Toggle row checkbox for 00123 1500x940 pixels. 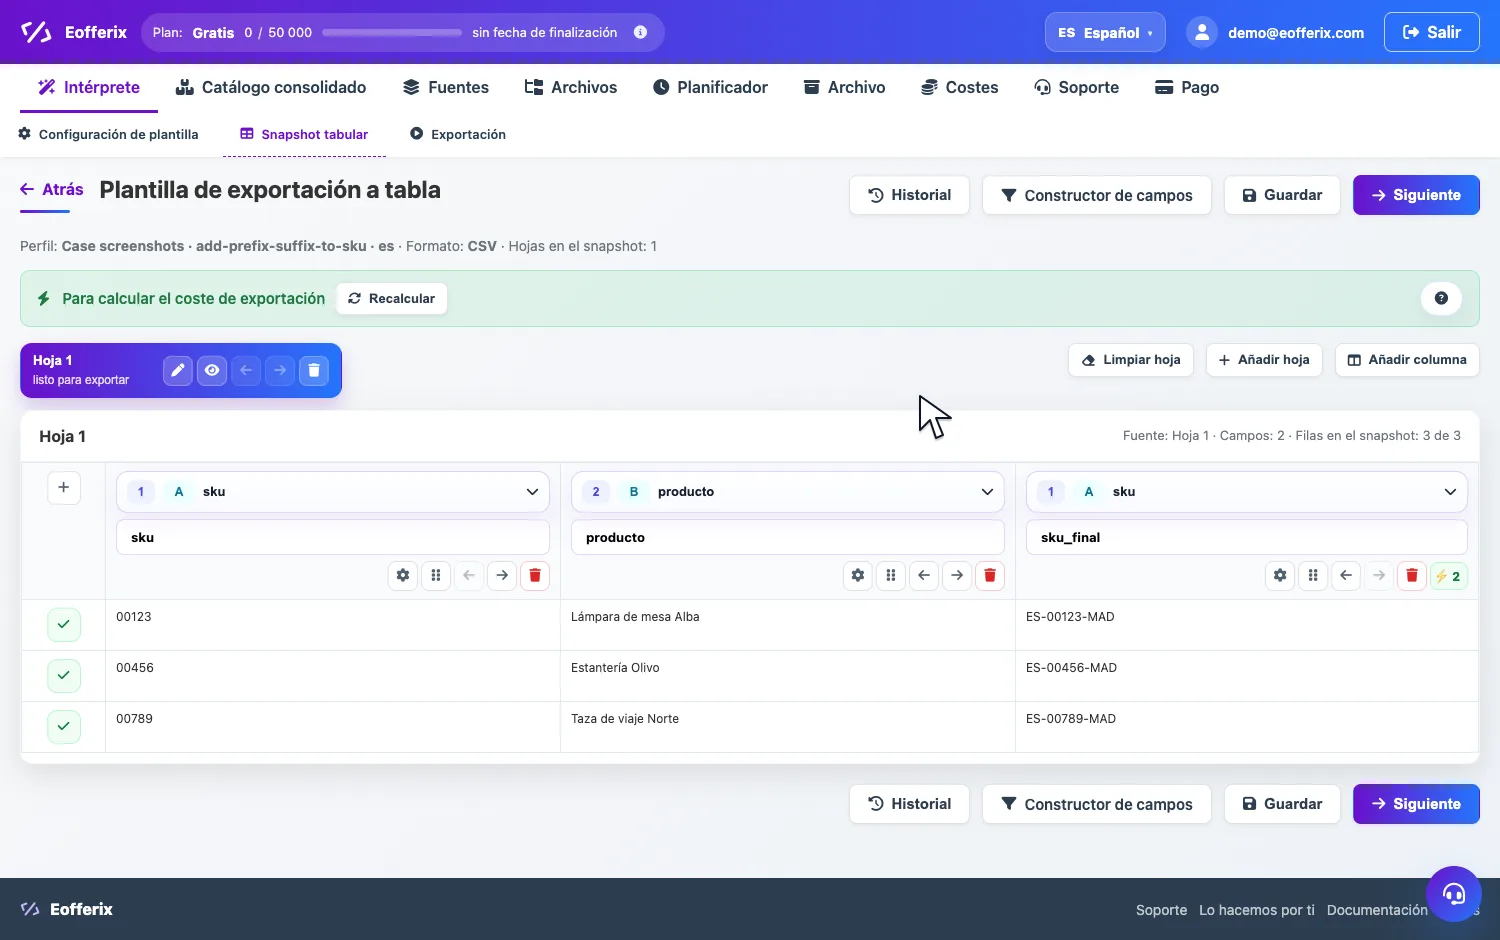click(63, 624)
